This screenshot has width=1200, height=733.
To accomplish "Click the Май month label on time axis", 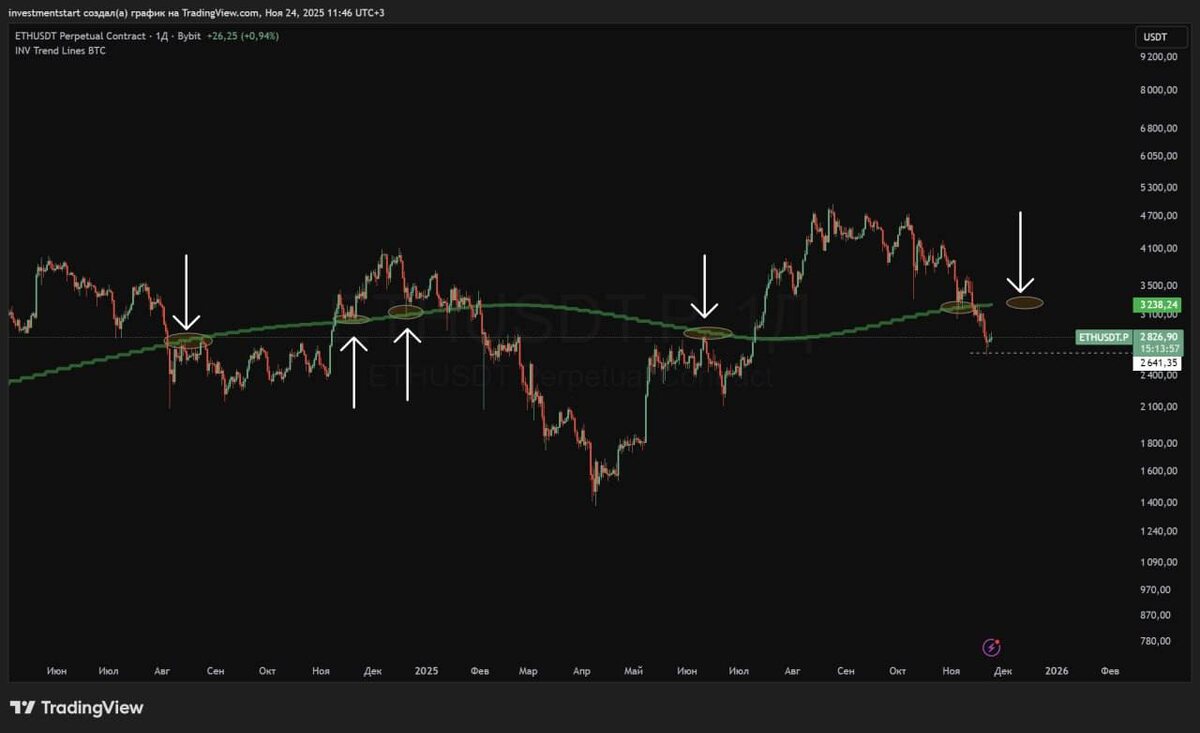I will click(631, 672).
